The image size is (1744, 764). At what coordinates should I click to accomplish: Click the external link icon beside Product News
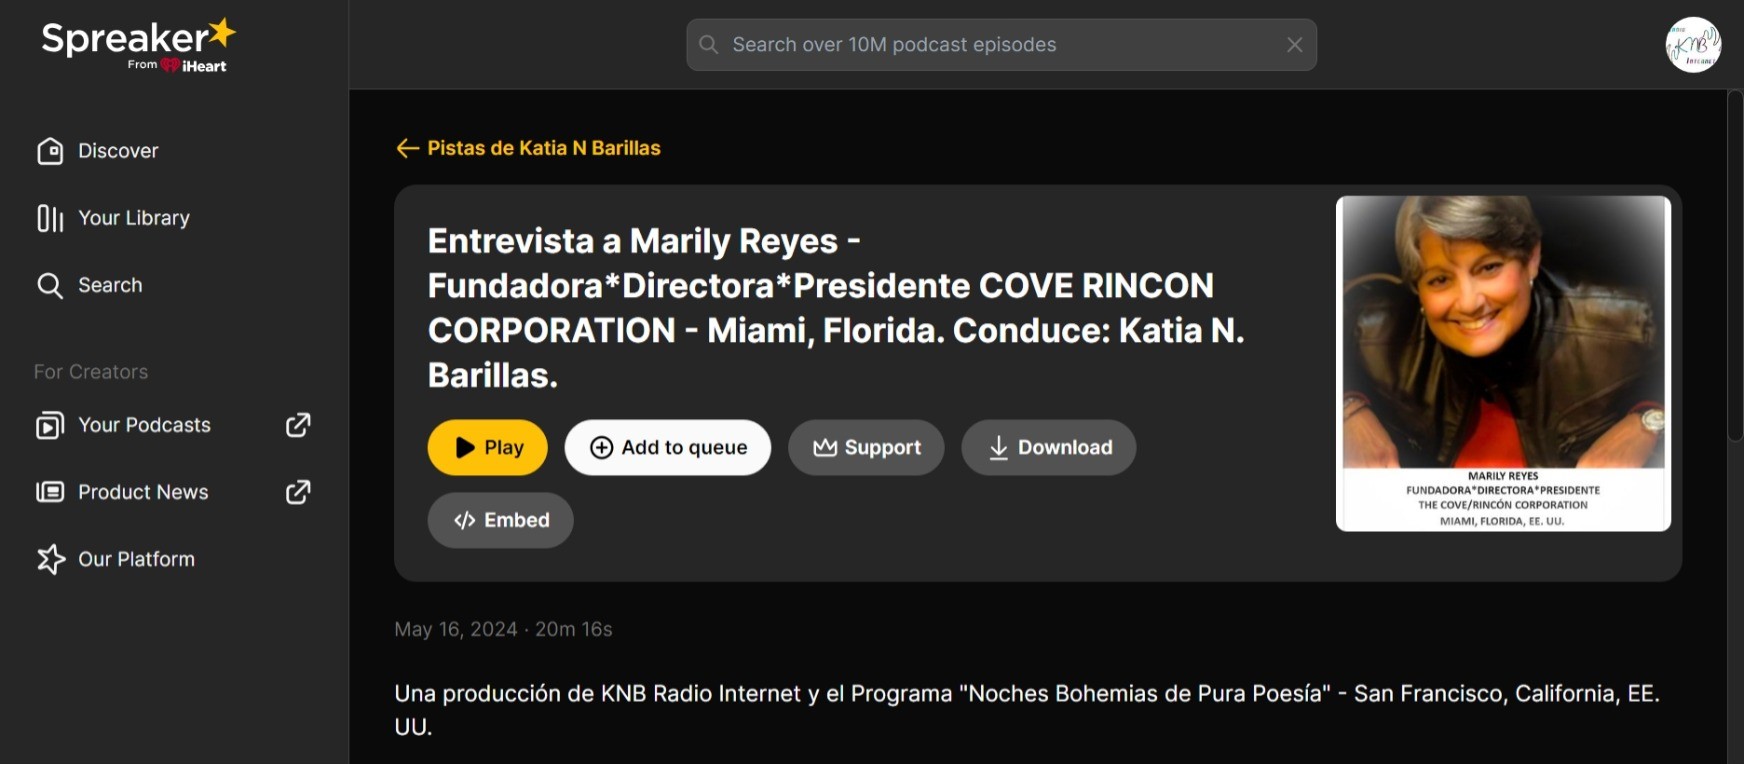coord(298,492)
